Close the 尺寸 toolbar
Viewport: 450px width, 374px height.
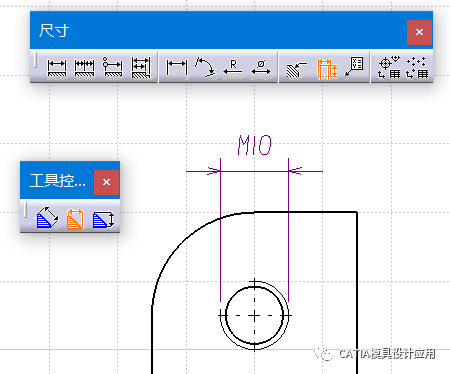(x=419, y=32)
